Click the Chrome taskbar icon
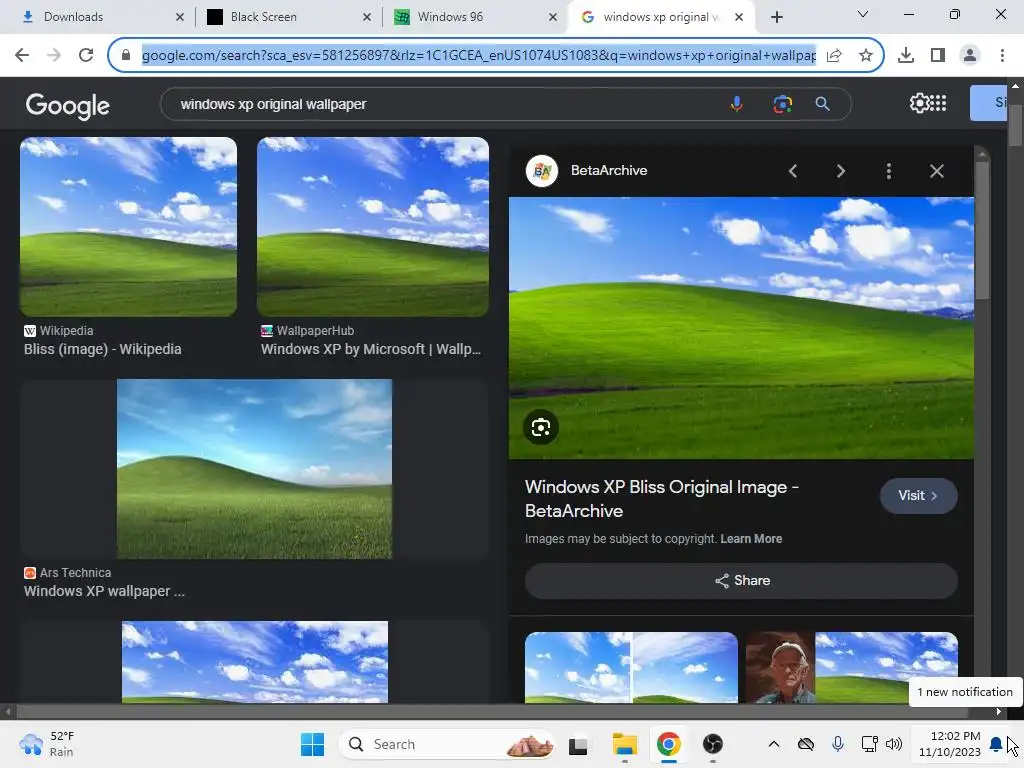The width and height of the screenshot is (1024, 768). point(668,744)
